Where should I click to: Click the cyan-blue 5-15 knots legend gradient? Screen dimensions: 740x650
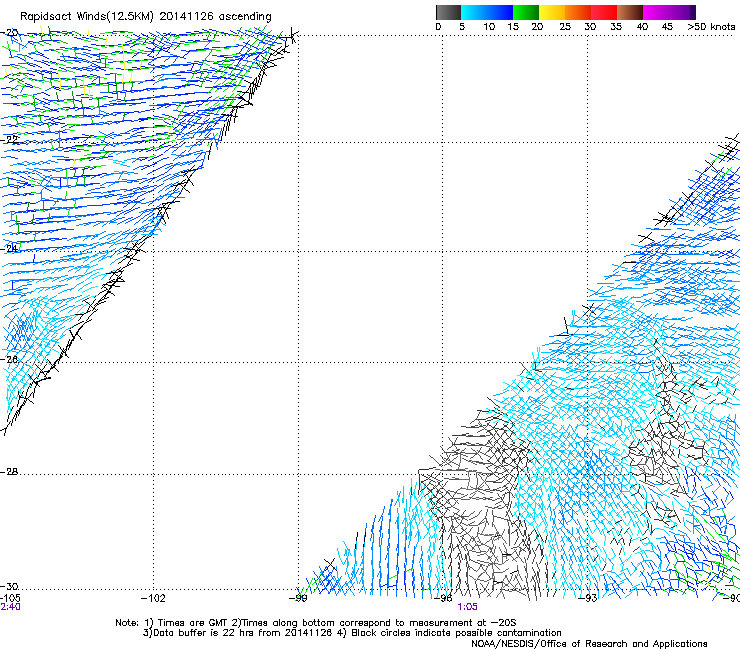point(487,12)
